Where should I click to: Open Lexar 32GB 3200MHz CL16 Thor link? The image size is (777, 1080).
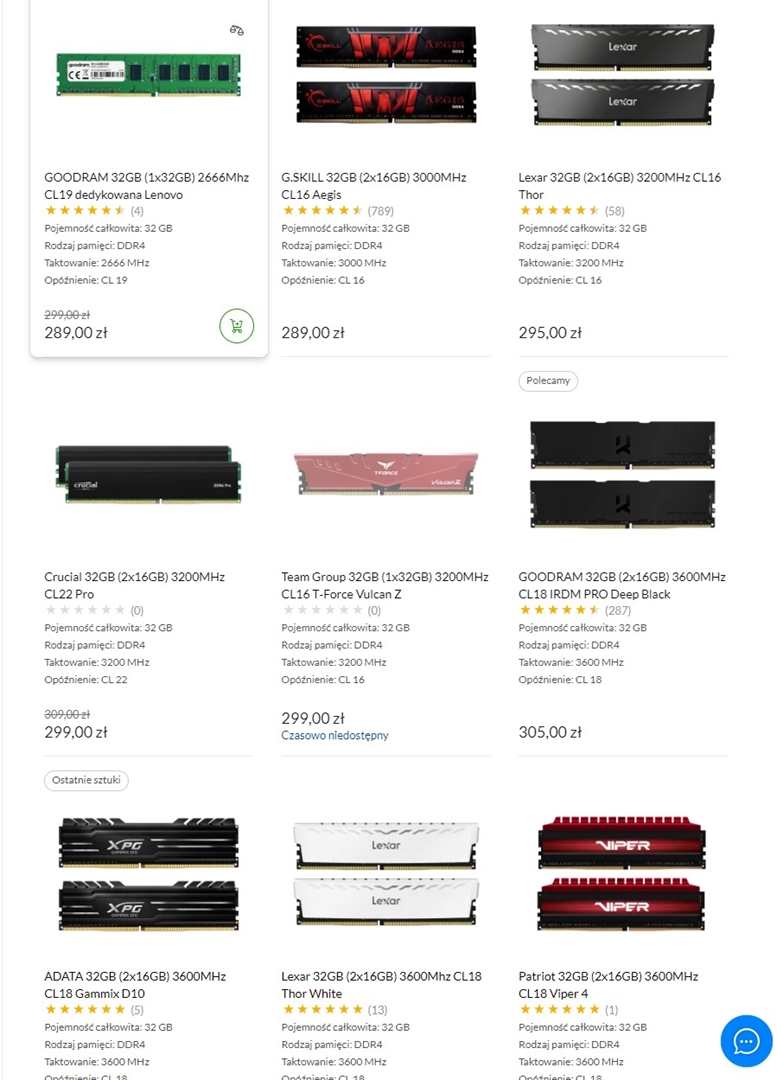pyautogui.click(x=619, y=186)
